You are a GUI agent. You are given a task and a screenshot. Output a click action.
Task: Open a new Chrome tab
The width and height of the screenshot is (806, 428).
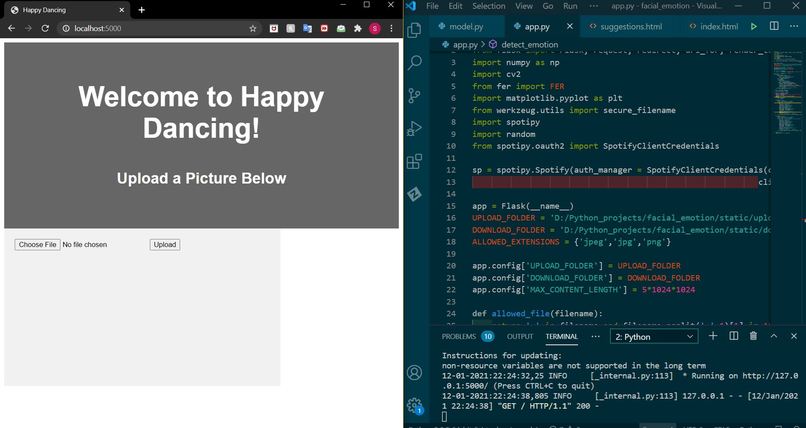(x=141, y=10)
